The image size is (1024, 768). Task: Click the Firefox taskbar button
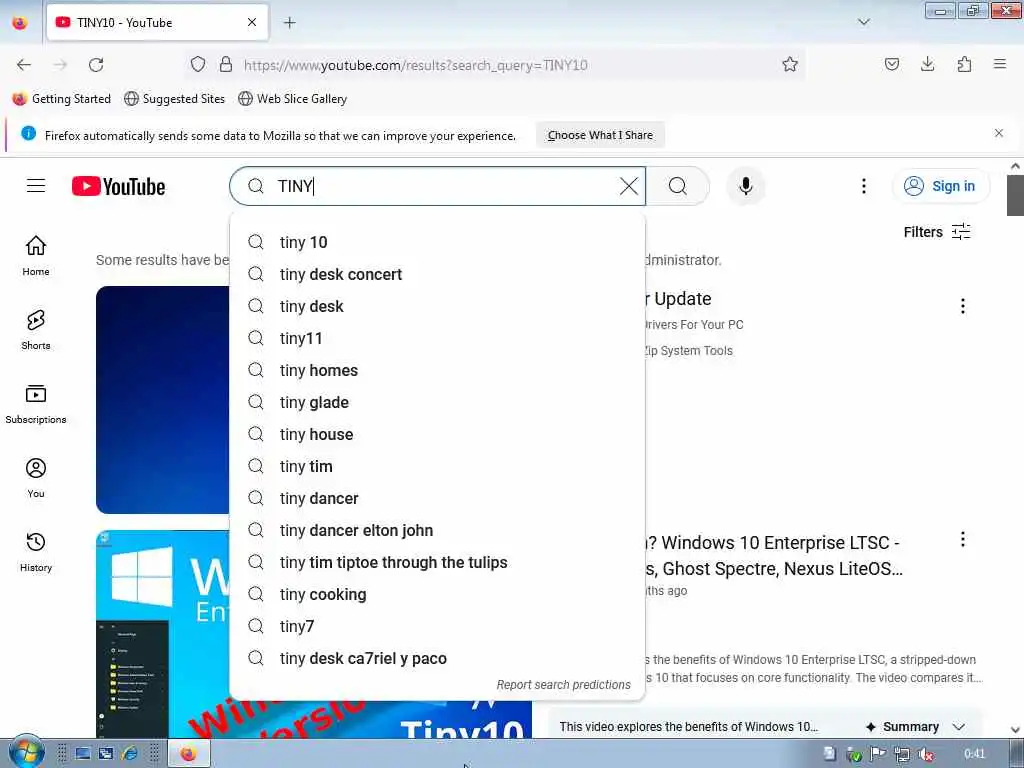[189, 754]
